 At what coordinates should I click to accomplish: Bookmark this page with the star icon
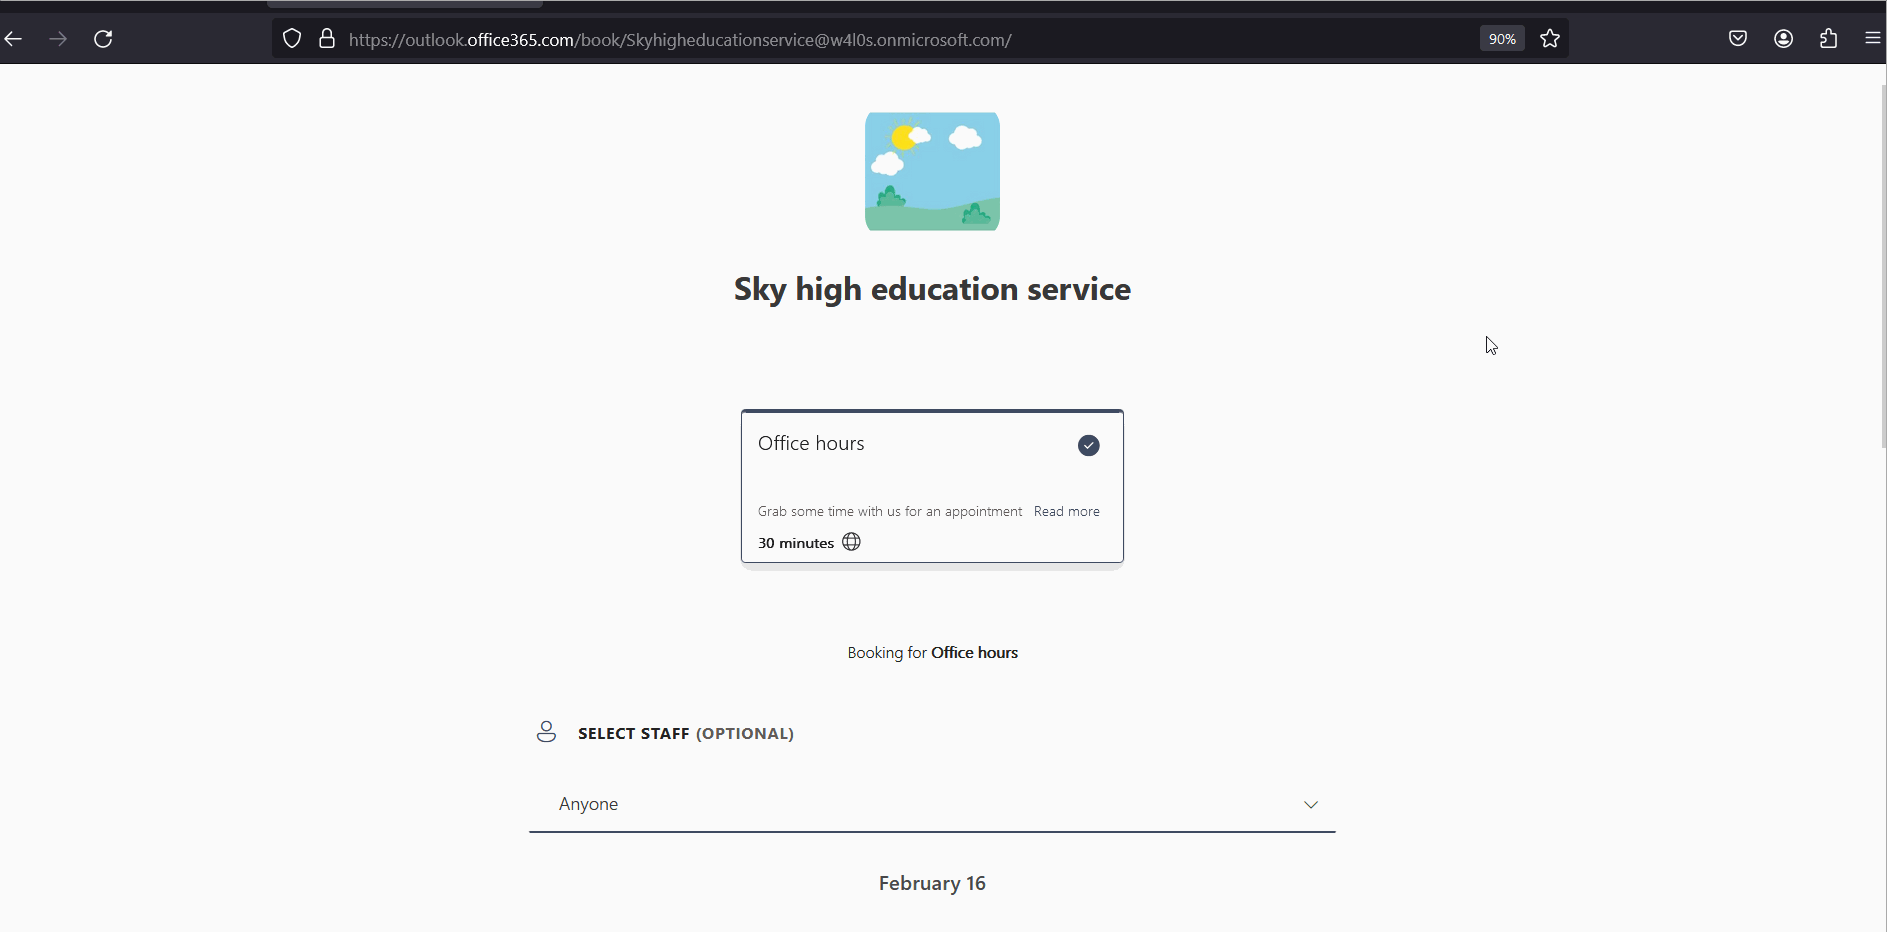tap(1550, 39)
